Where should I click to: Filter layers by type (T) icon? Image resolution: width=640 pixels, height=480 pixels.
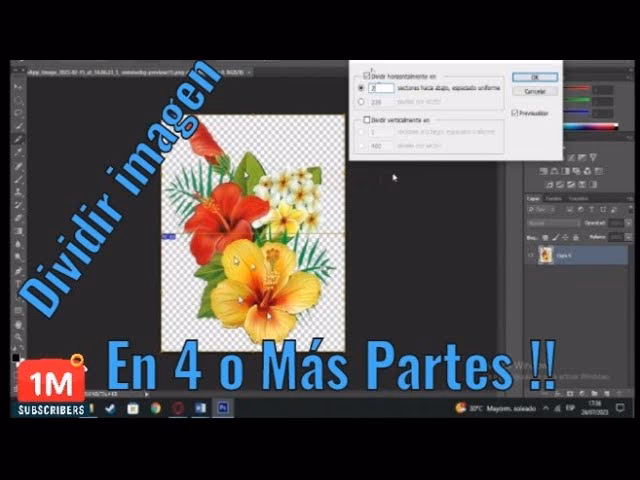coord(591,210)
